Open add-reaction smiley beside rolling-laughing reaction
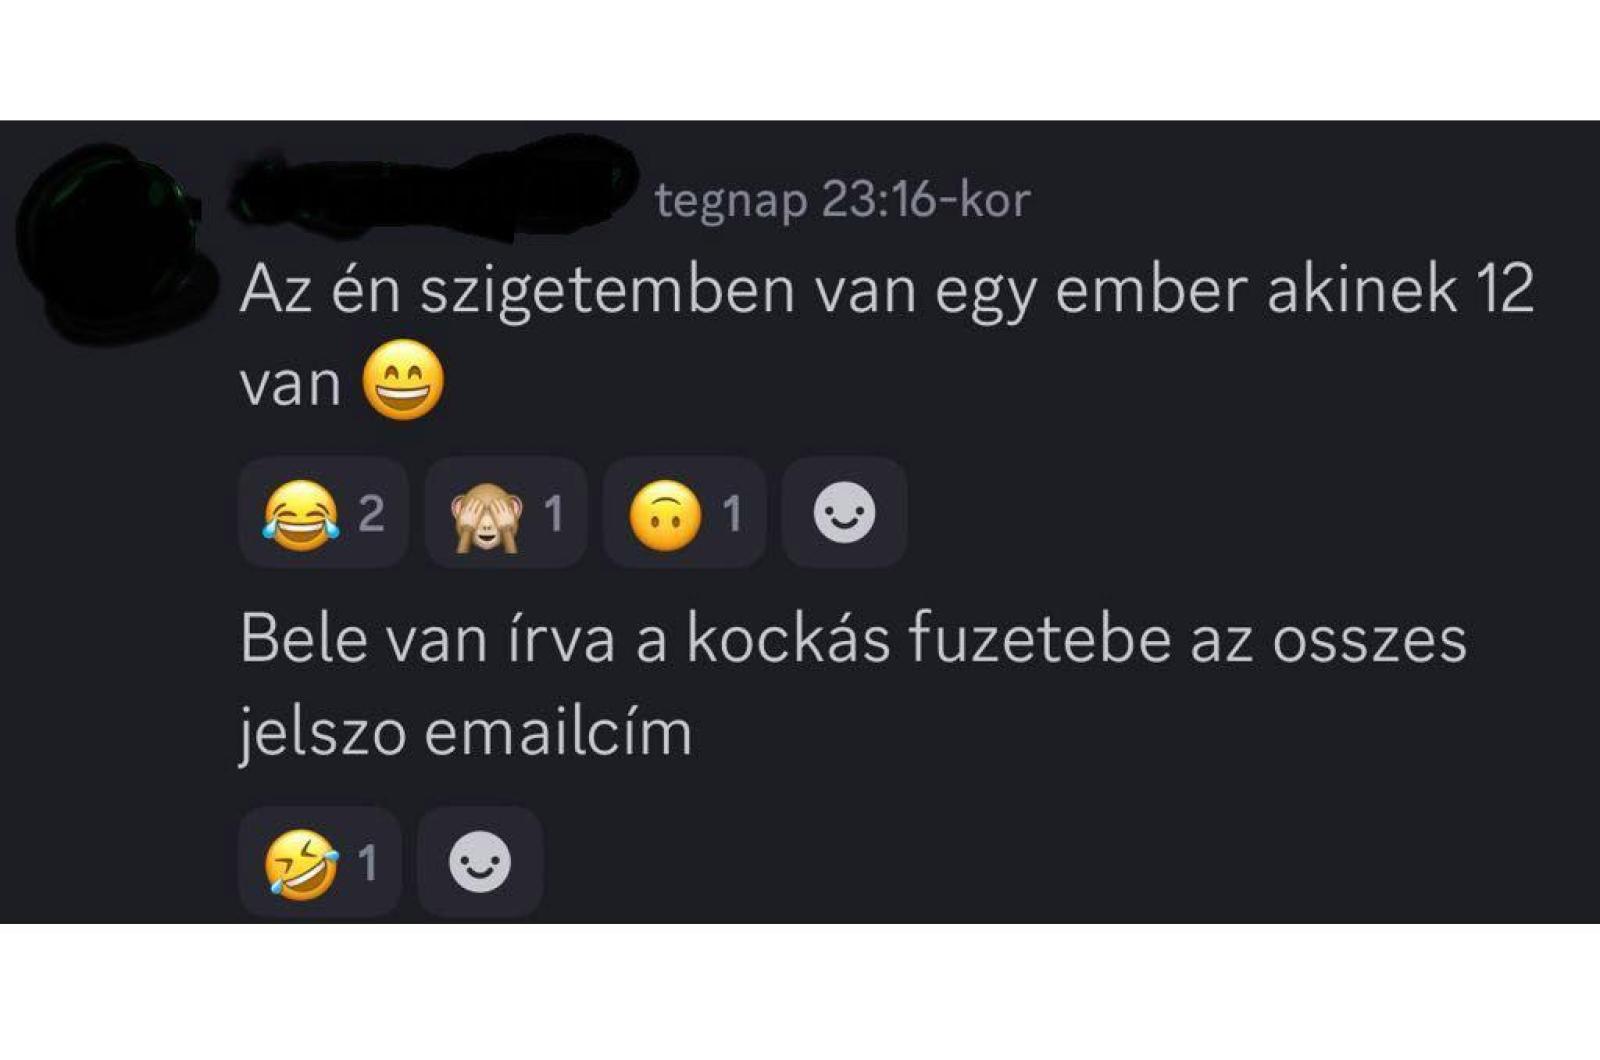1600x1060 pixels. point(480,862)
